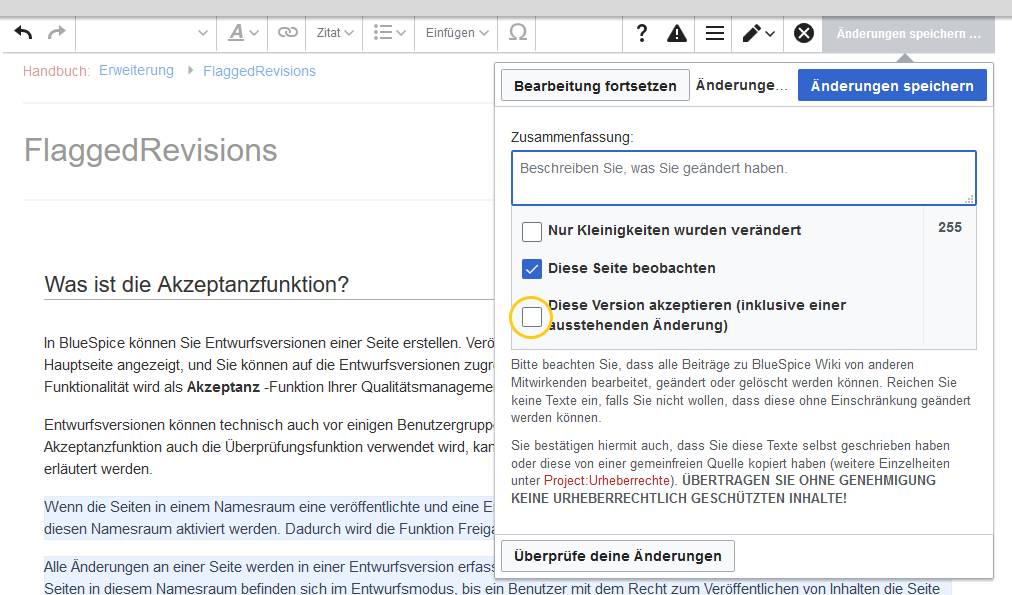The width and height of the screenshot is (1012, 595).
Task: Redo the last undone edit
Action: (57, 32)
